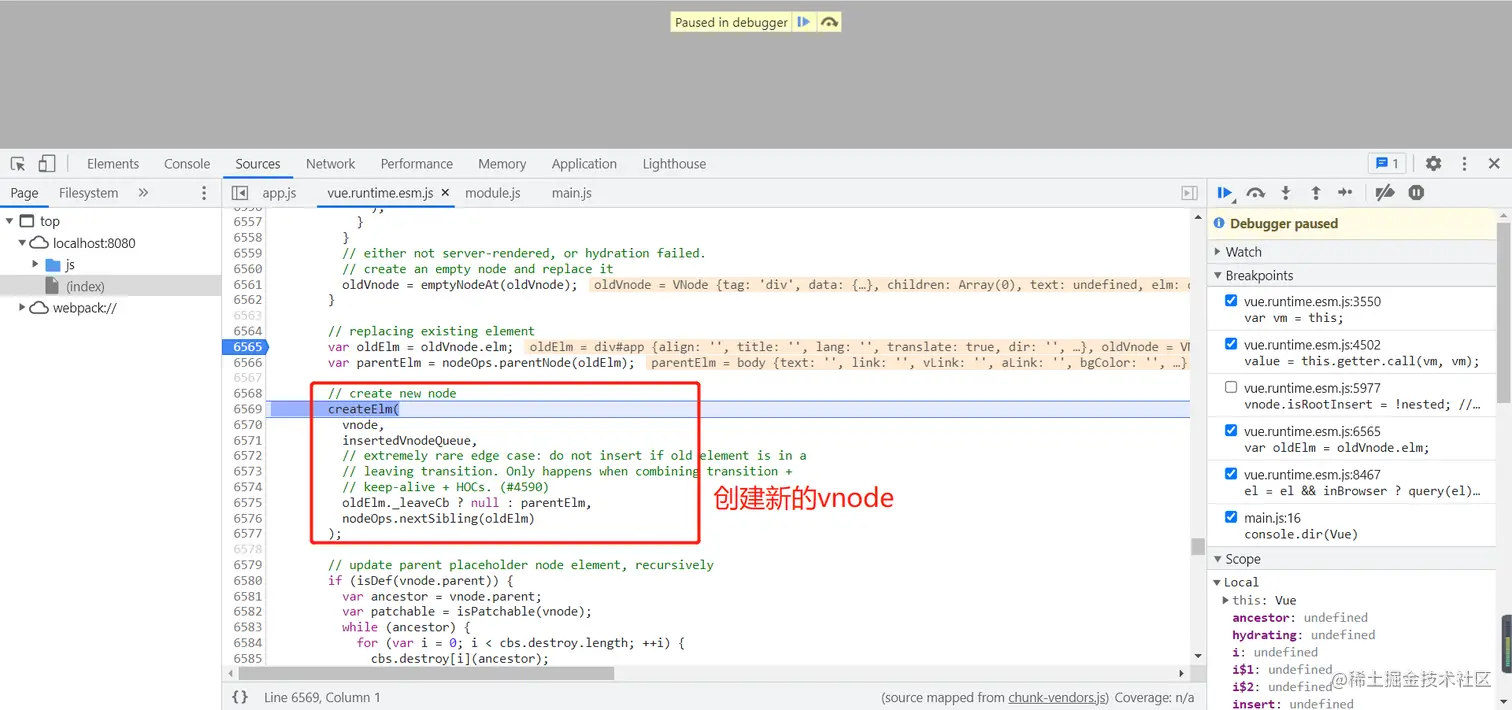Viewport: 1512px width, 710px height.
Task: Switch to the main.js file tab
Action: coord(572,193)
